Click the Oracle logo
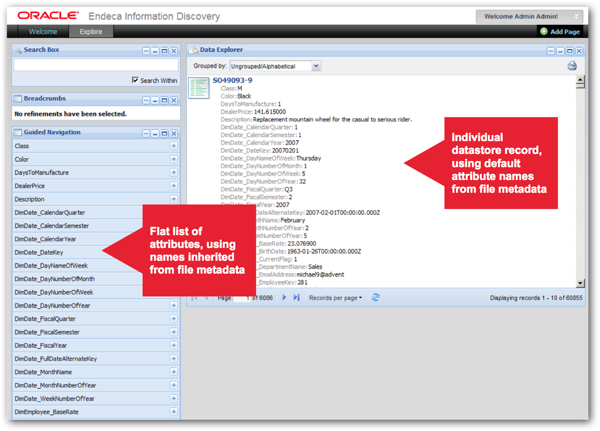 (x=48, y=16)
